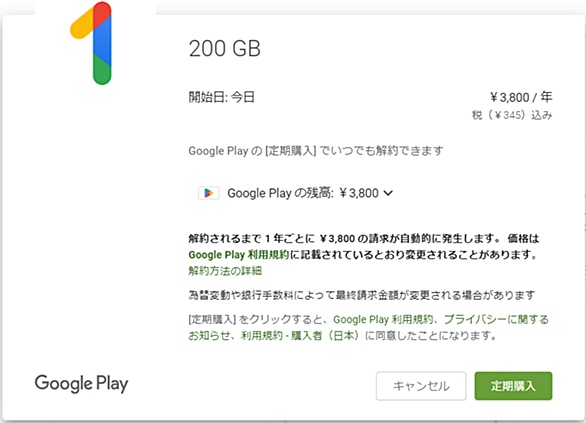Image resolution: width=586 pixels, height=423 pixels.
Task: Click the 税（¥345）込み tax note
Action: tap(512, 115)
